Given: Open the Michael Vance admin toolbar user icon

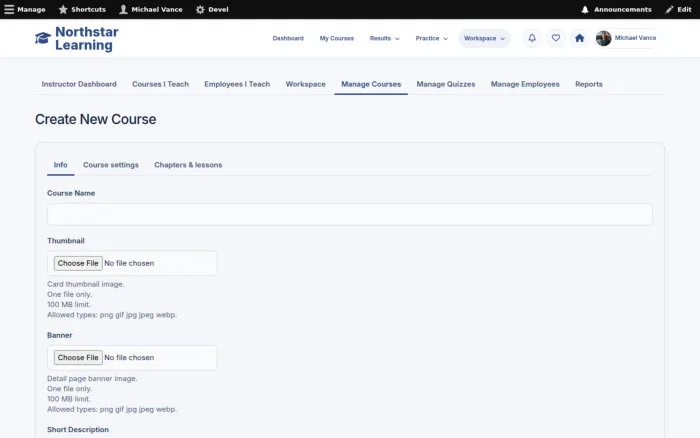Looking at the screenshot, I should click(123, 9).
